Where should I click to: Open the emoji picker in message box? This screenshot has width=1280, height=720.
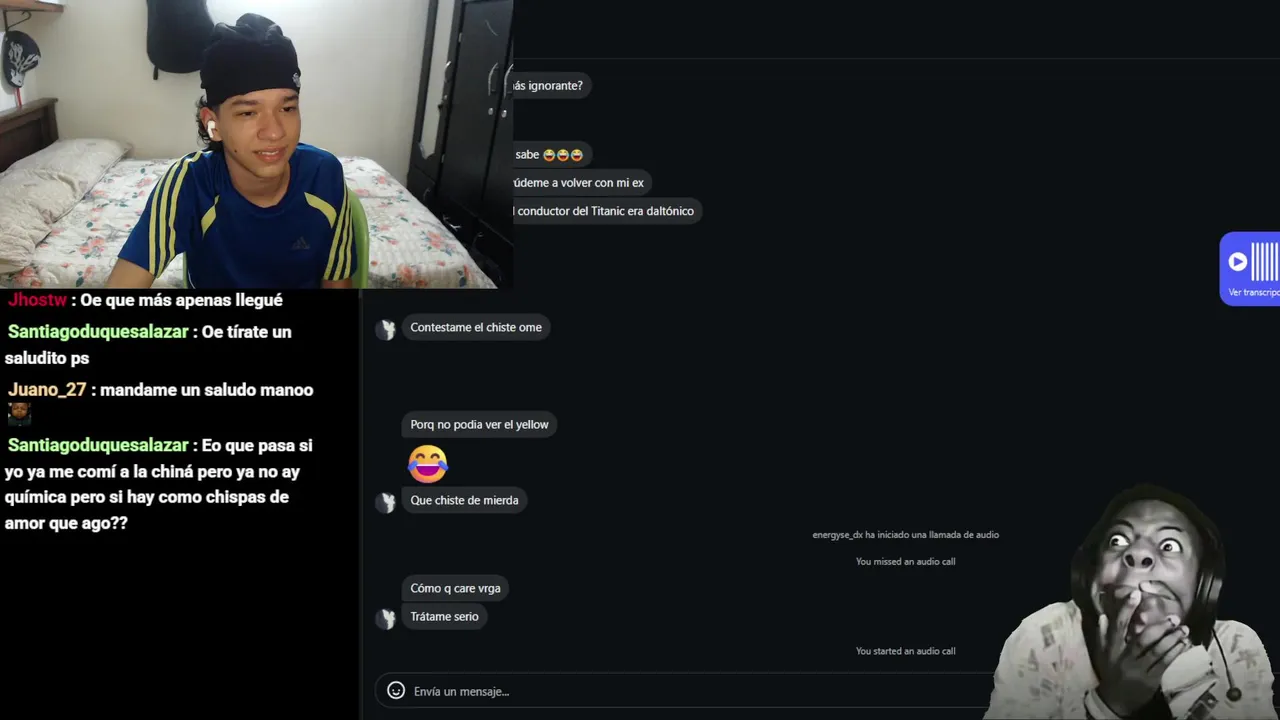pyautogui.click(x=396, y=690)
